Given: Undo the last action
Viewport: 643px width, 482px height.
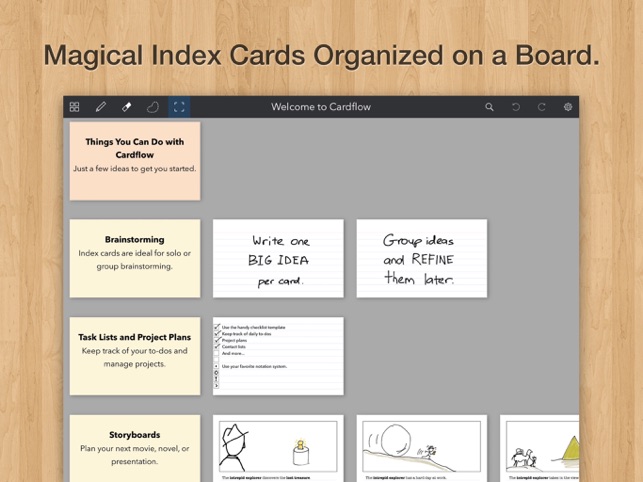Looking at the screenshot, I should [x=516, y=107].
